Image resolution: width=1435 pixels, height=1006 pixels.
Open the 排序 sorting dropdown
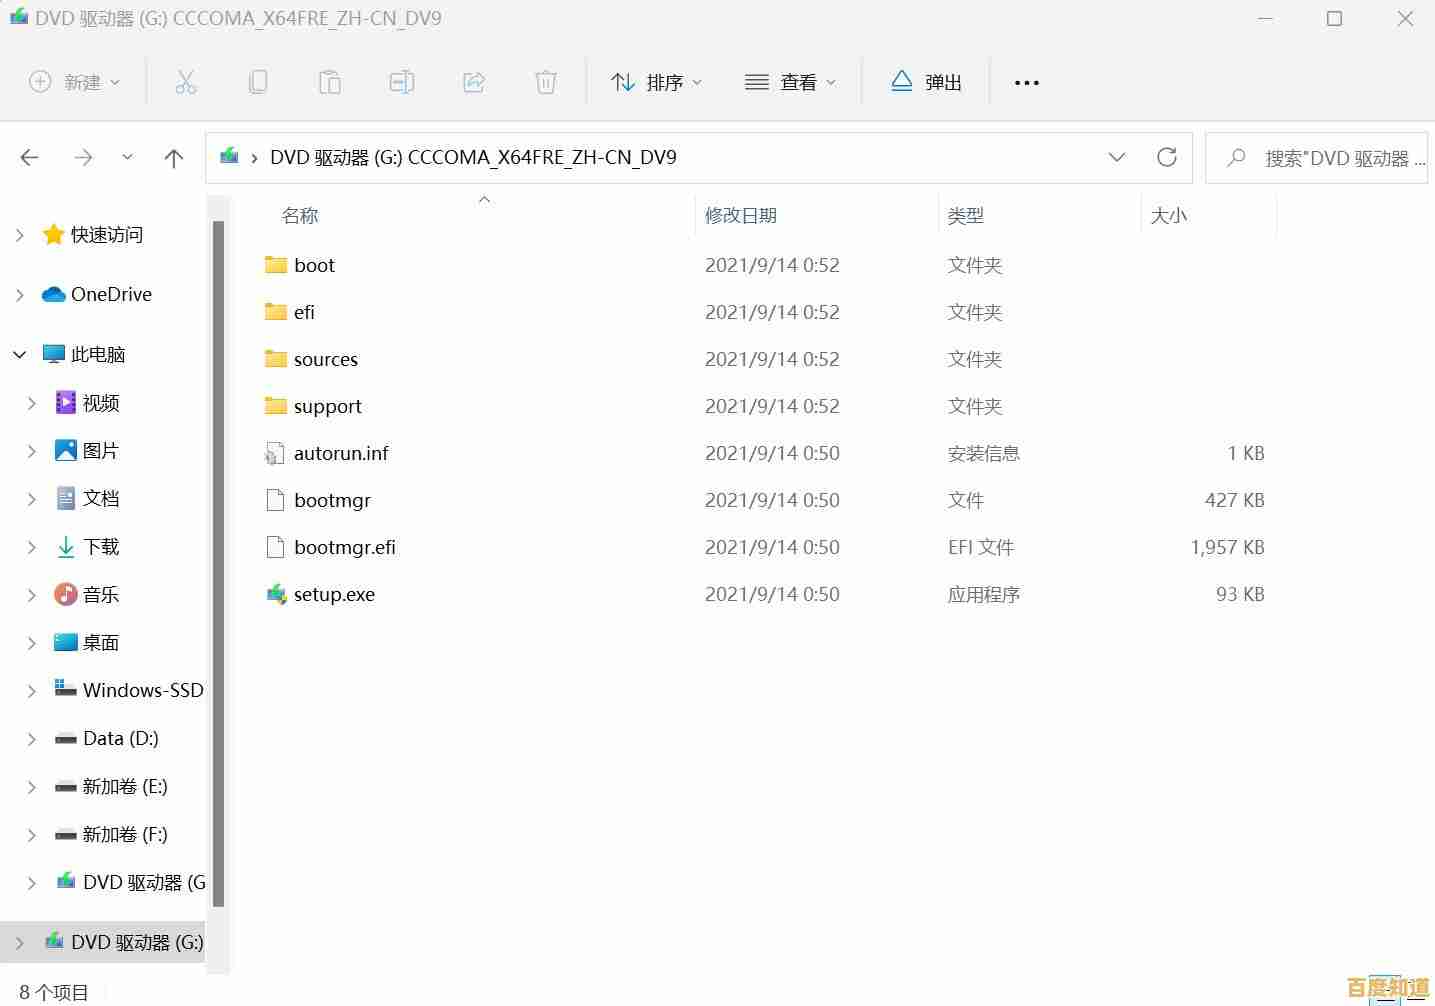pos(655,82)
